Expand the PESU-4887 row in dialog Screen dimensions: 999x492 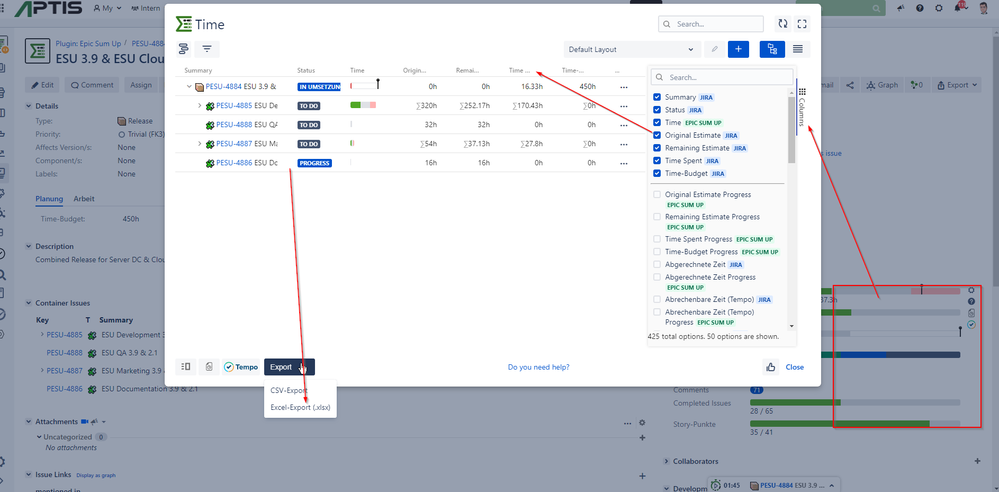pyautogui.click(x=199, y=144)
